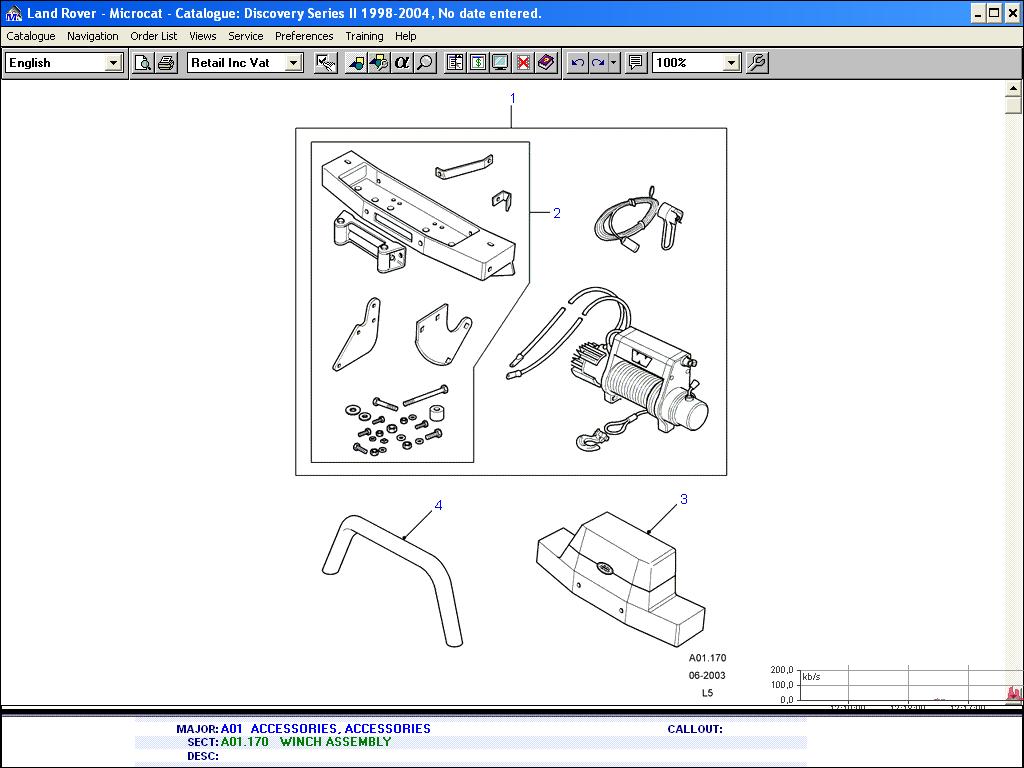The image size is (1024, 768).
Task: Expand the Retail Inc Vat price dropdown
Action: [293, 63]
